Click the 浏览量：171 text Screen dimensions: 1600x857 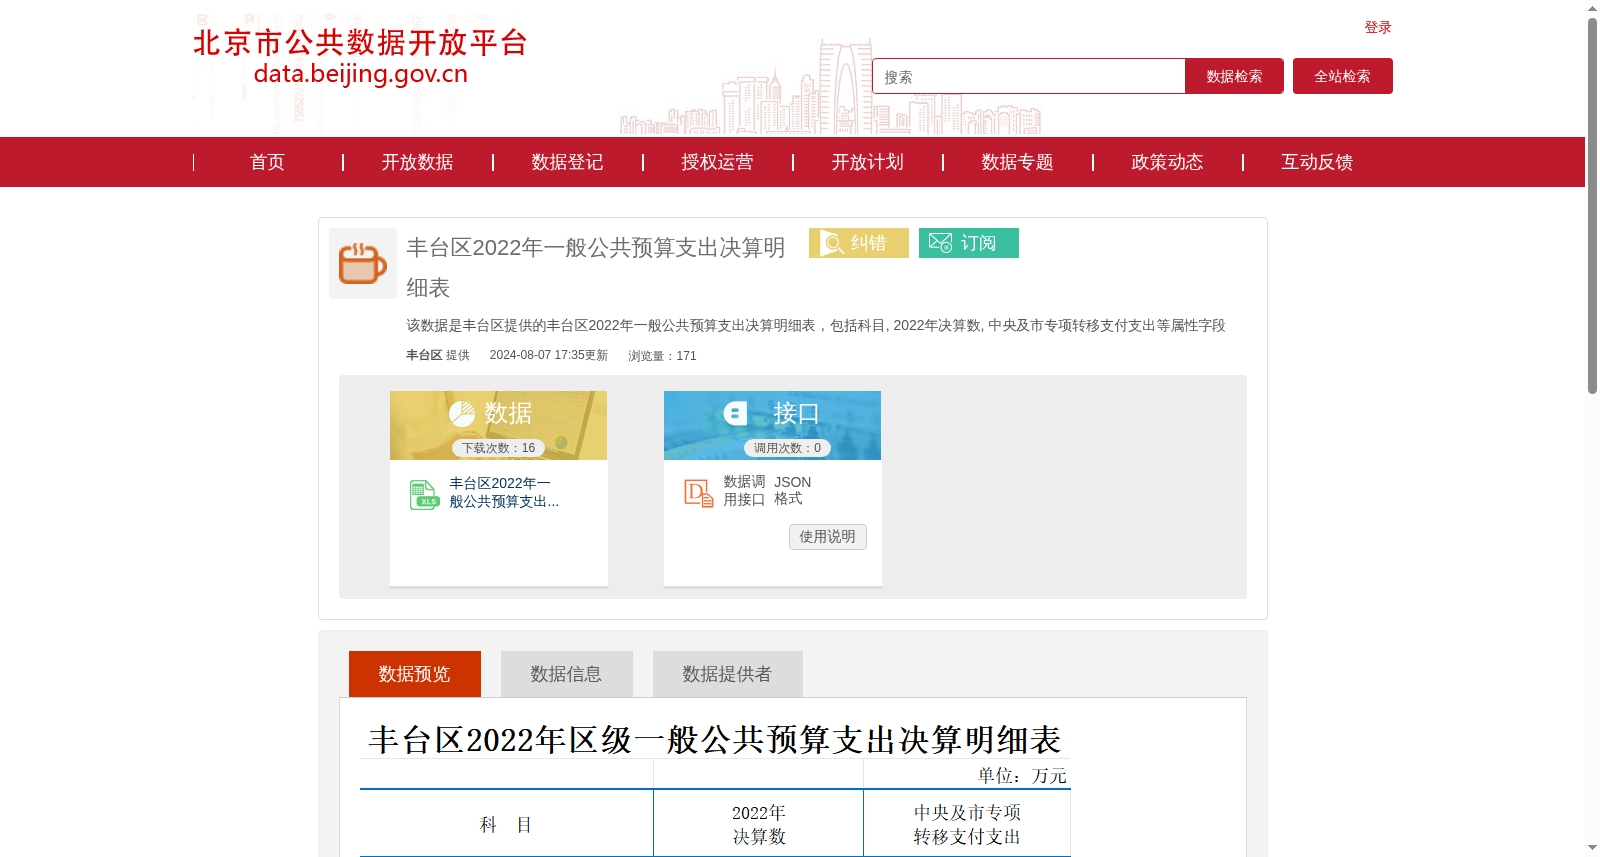[x=662, y=356]
